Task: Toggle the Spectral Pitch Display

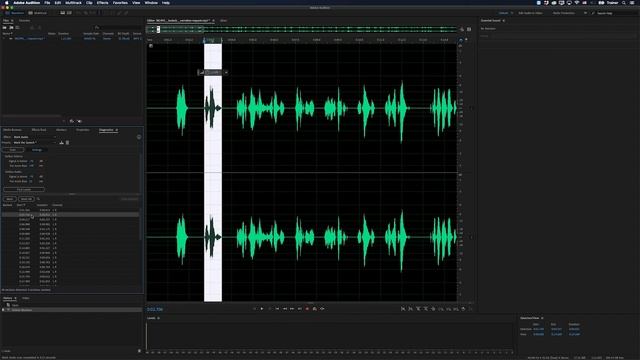Action: coord(69,13)
